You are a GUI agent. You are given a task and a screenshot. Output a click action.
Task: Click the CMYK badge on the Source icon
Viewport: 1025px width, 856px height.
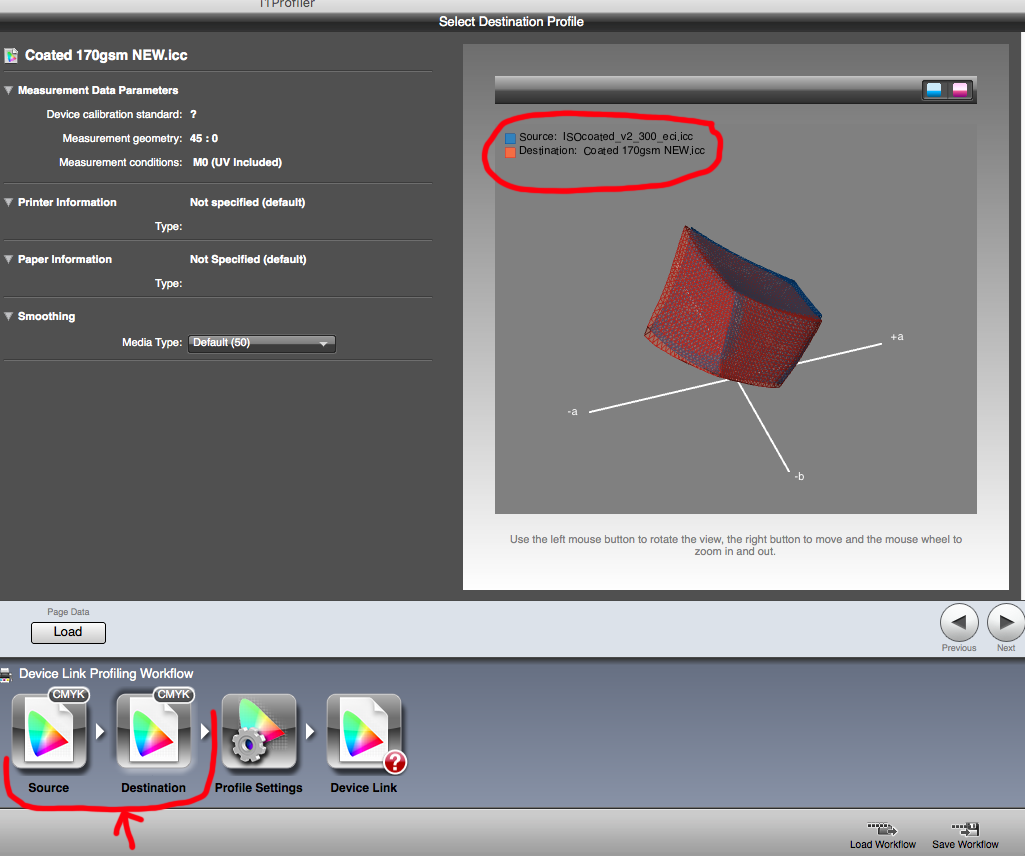point(69,694)
